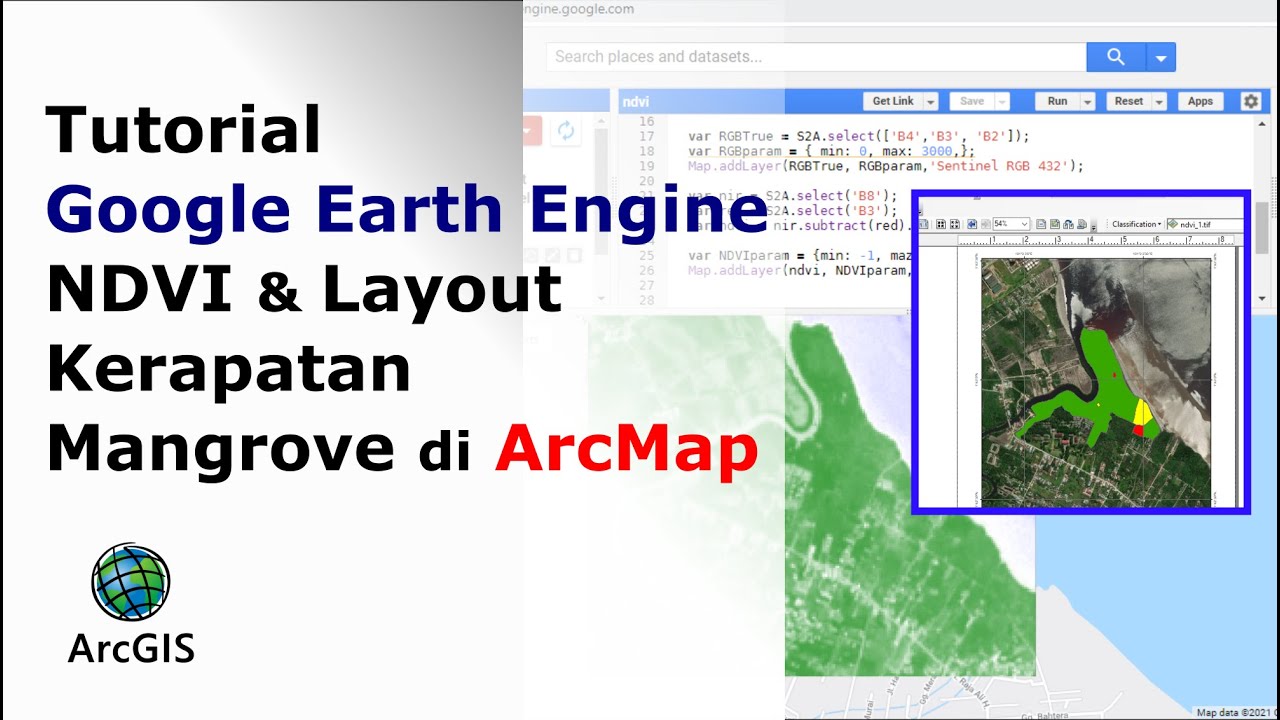Expand the Run dropdown arrow
1280x720 pixels.
(1088, 101)
